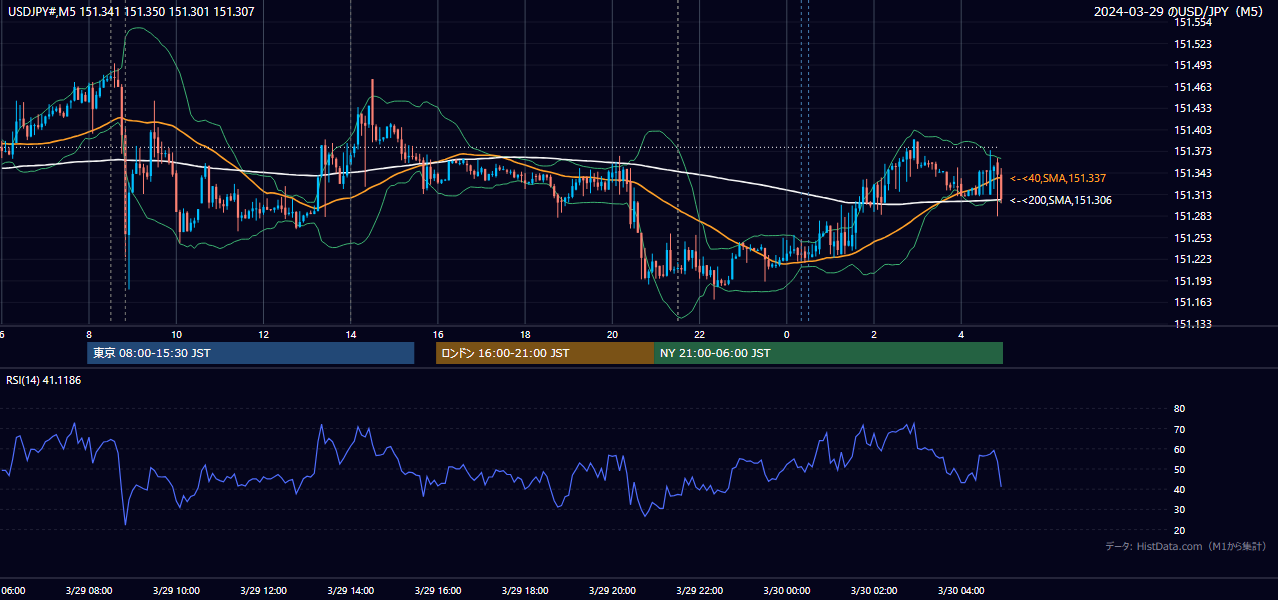Screen dimensions: 1278x600
Task: Click hour label 12 under price chart
Action: tap(263, 334)
